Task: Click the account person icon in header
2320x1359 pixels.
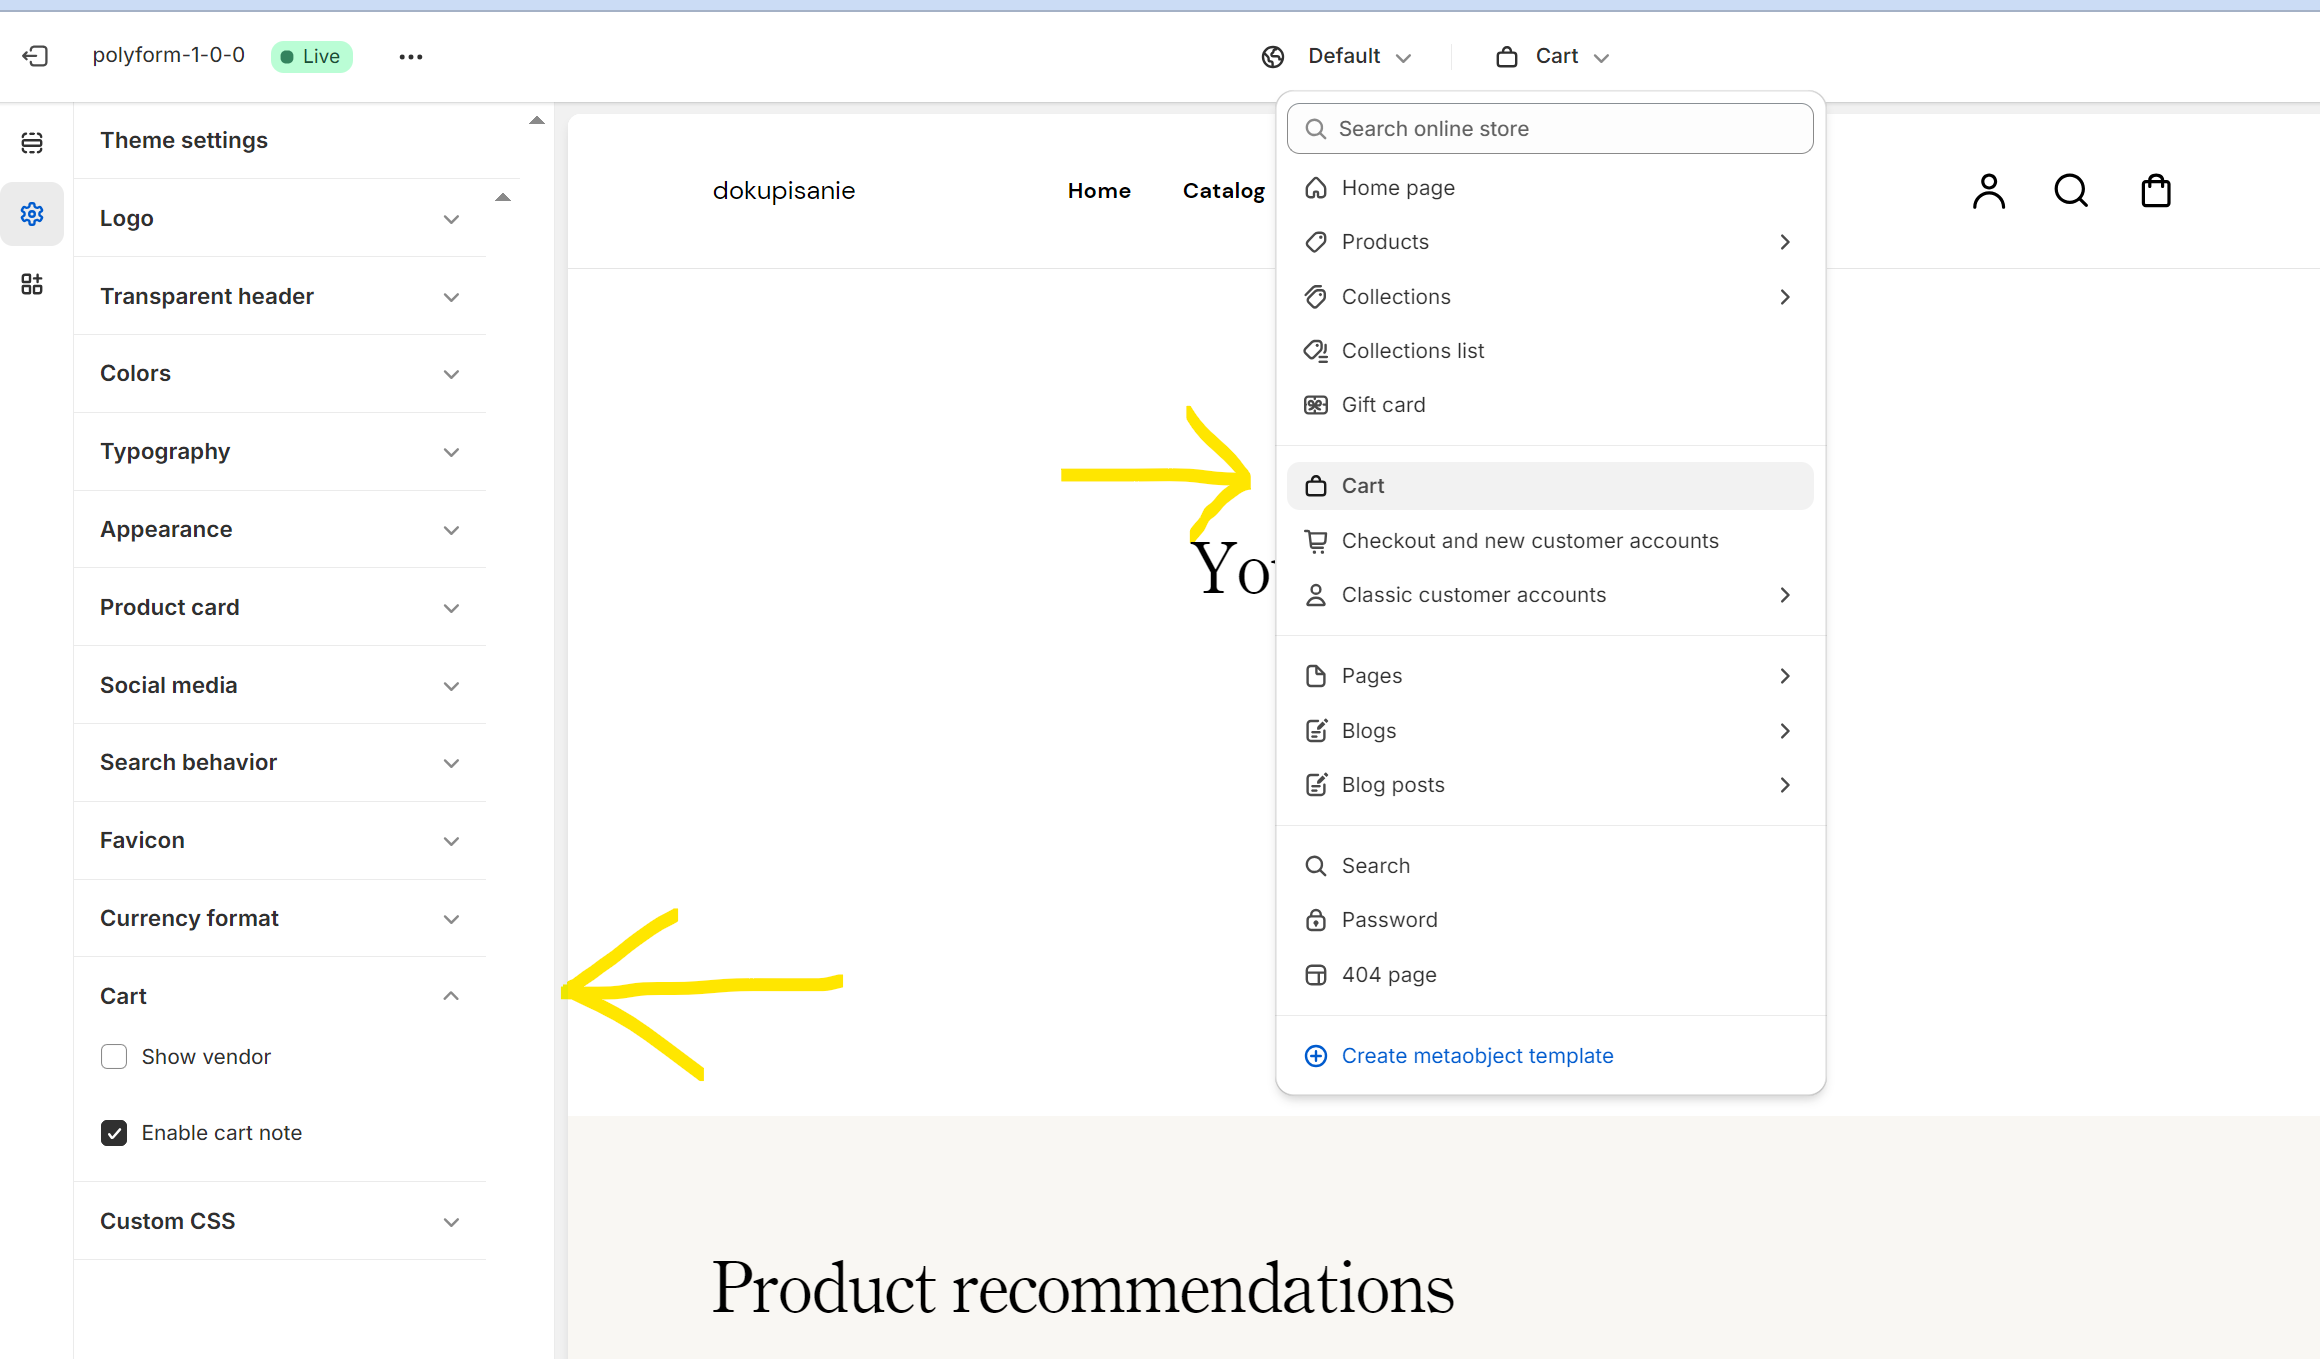Action: coord(1988,190)
